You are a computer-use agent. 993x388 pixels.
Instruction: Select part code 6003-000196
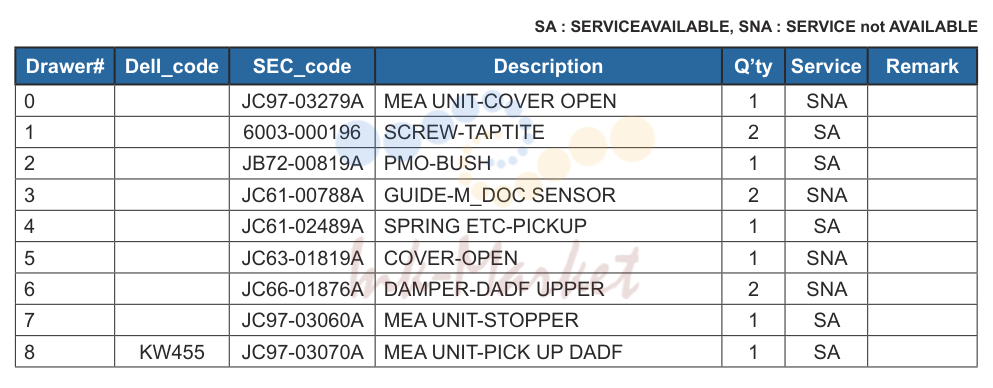(x=302, y=132)
